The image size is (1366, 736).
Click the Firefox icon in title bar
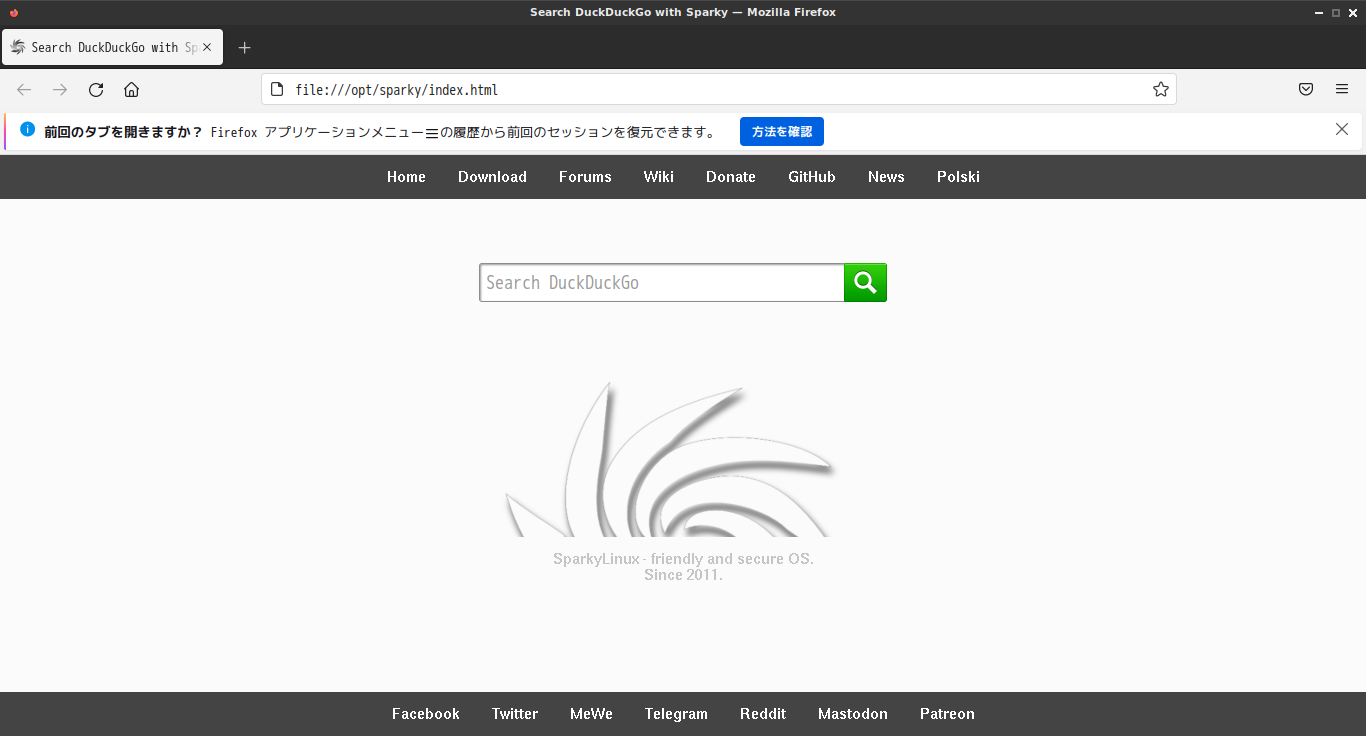[x=14, y=12]
